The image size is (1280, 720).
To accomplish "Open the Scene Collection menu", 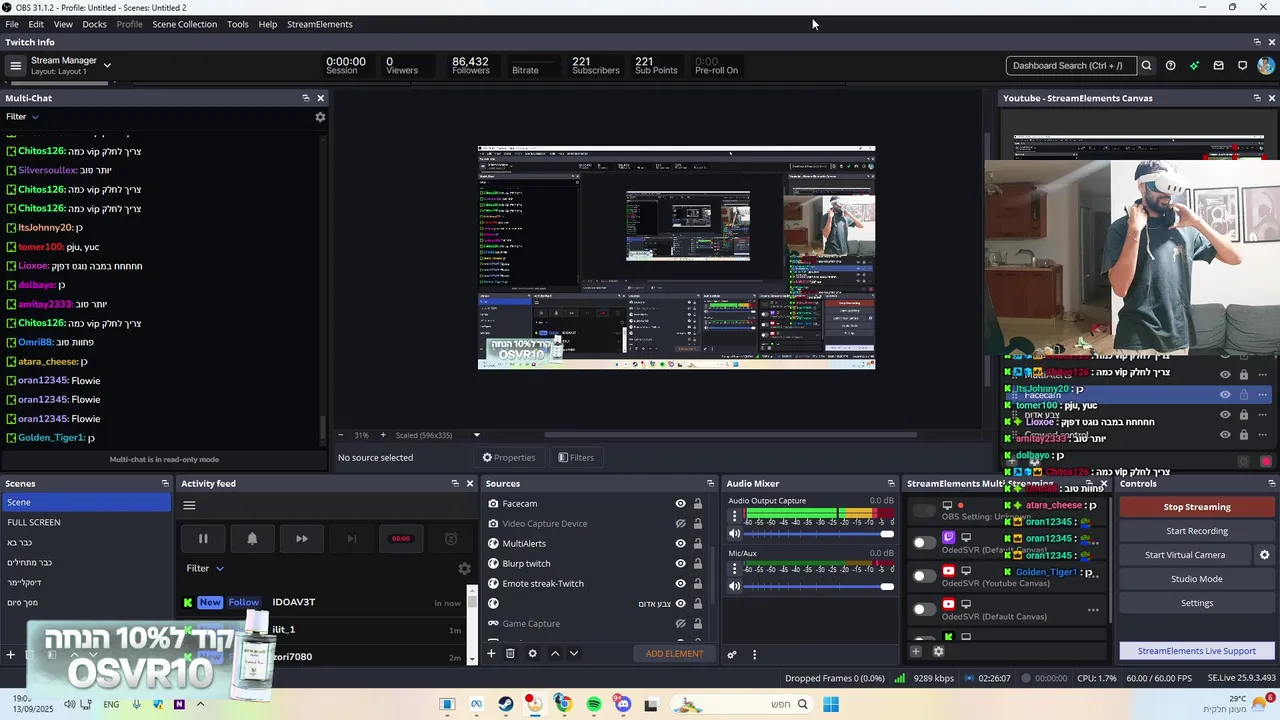I will click(184, 24).
